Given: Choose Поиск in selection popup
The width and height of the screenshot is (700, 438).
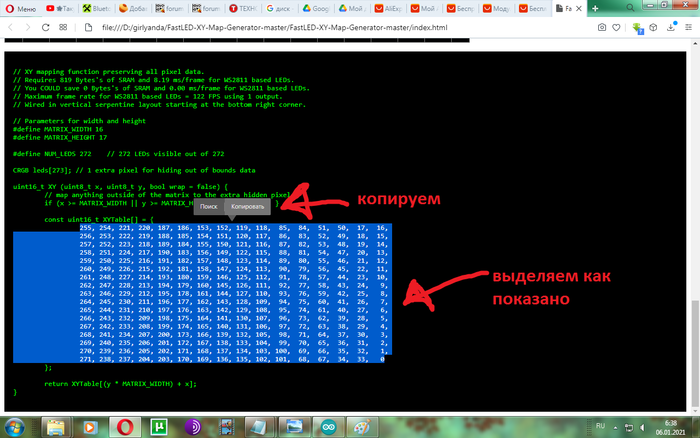Looking at the screenshot, I should coord(208,206).
